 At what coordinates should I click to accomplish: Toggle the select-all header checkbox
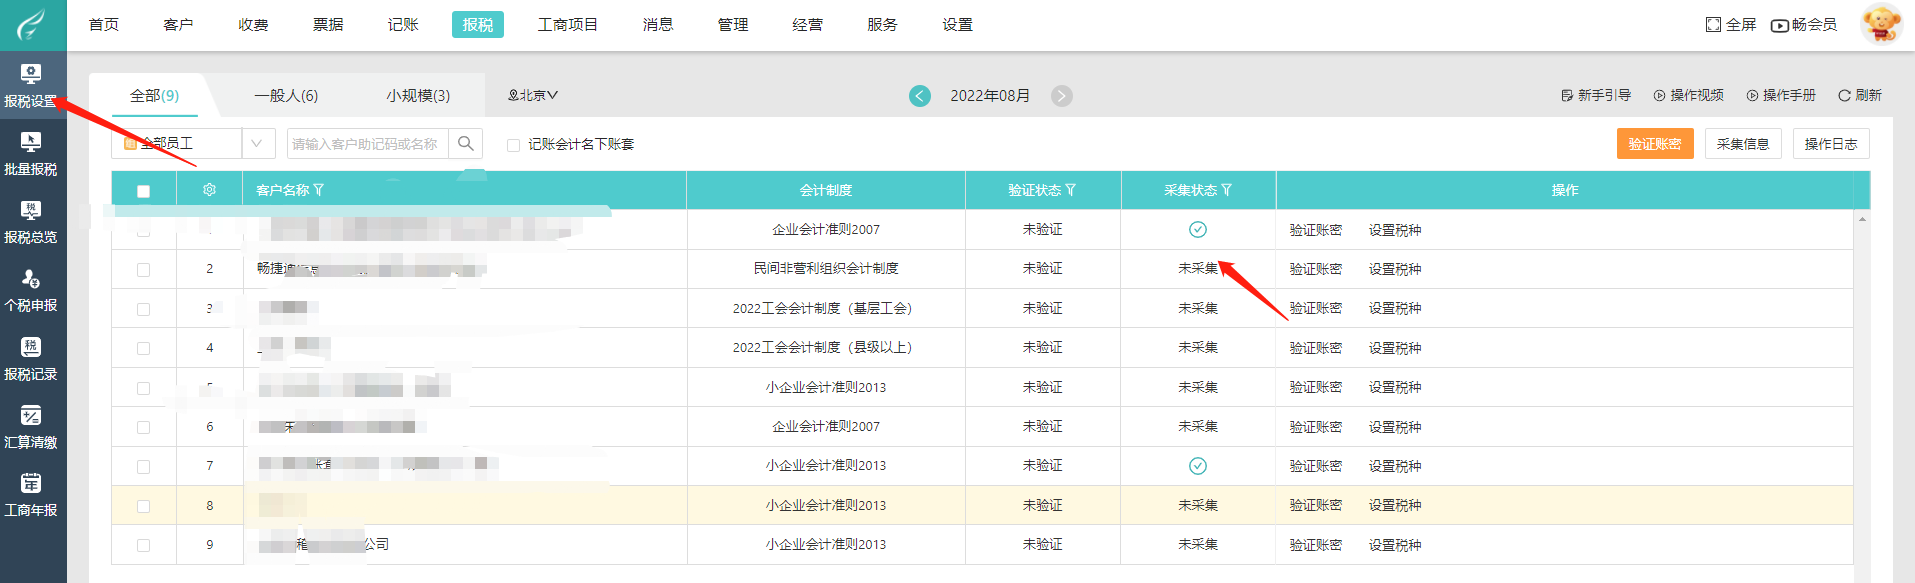point(143,191)
